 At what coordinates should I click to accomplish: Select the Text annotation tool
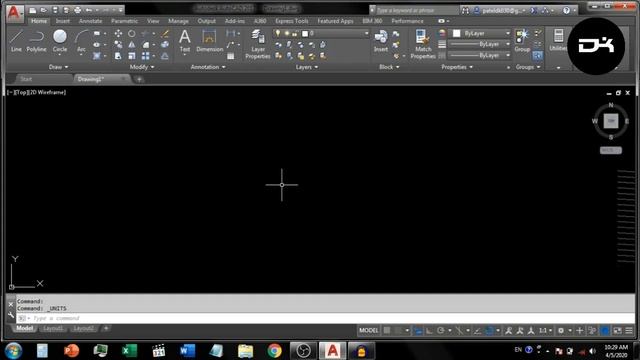click(184, 41)
